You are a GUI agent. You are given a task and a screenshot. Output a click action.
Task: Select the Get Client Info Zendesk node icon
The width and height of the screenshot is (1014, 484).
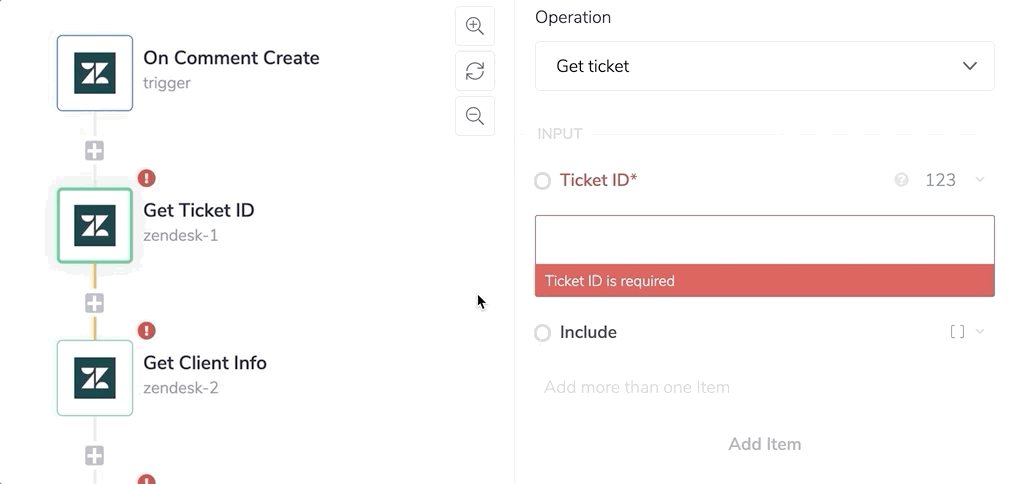point(95,378)
